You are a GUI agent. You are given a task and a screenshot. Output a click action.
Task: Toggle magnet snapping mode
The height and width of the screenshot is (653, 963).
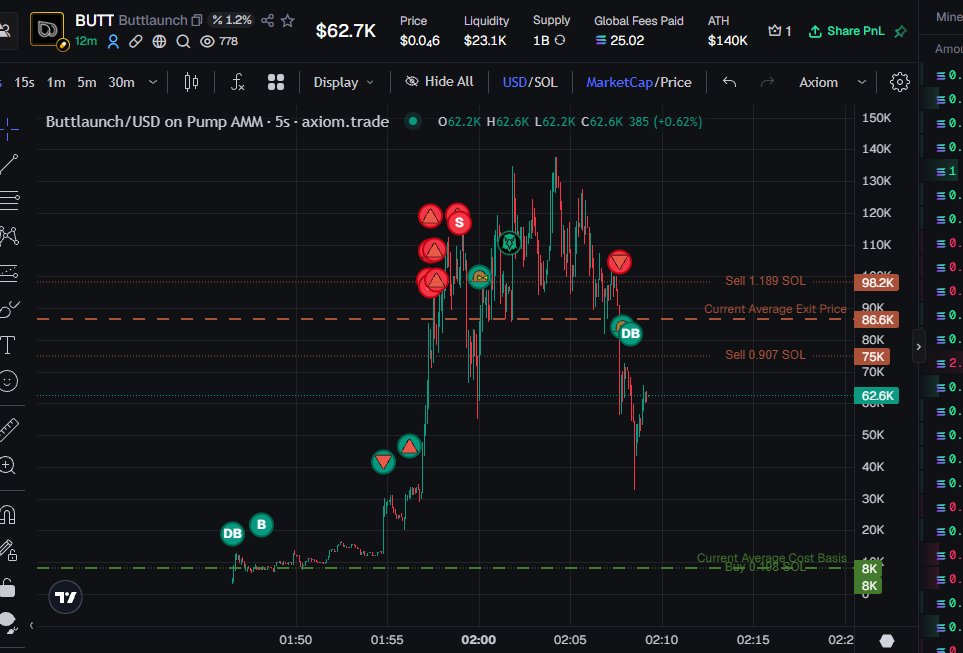8,514
